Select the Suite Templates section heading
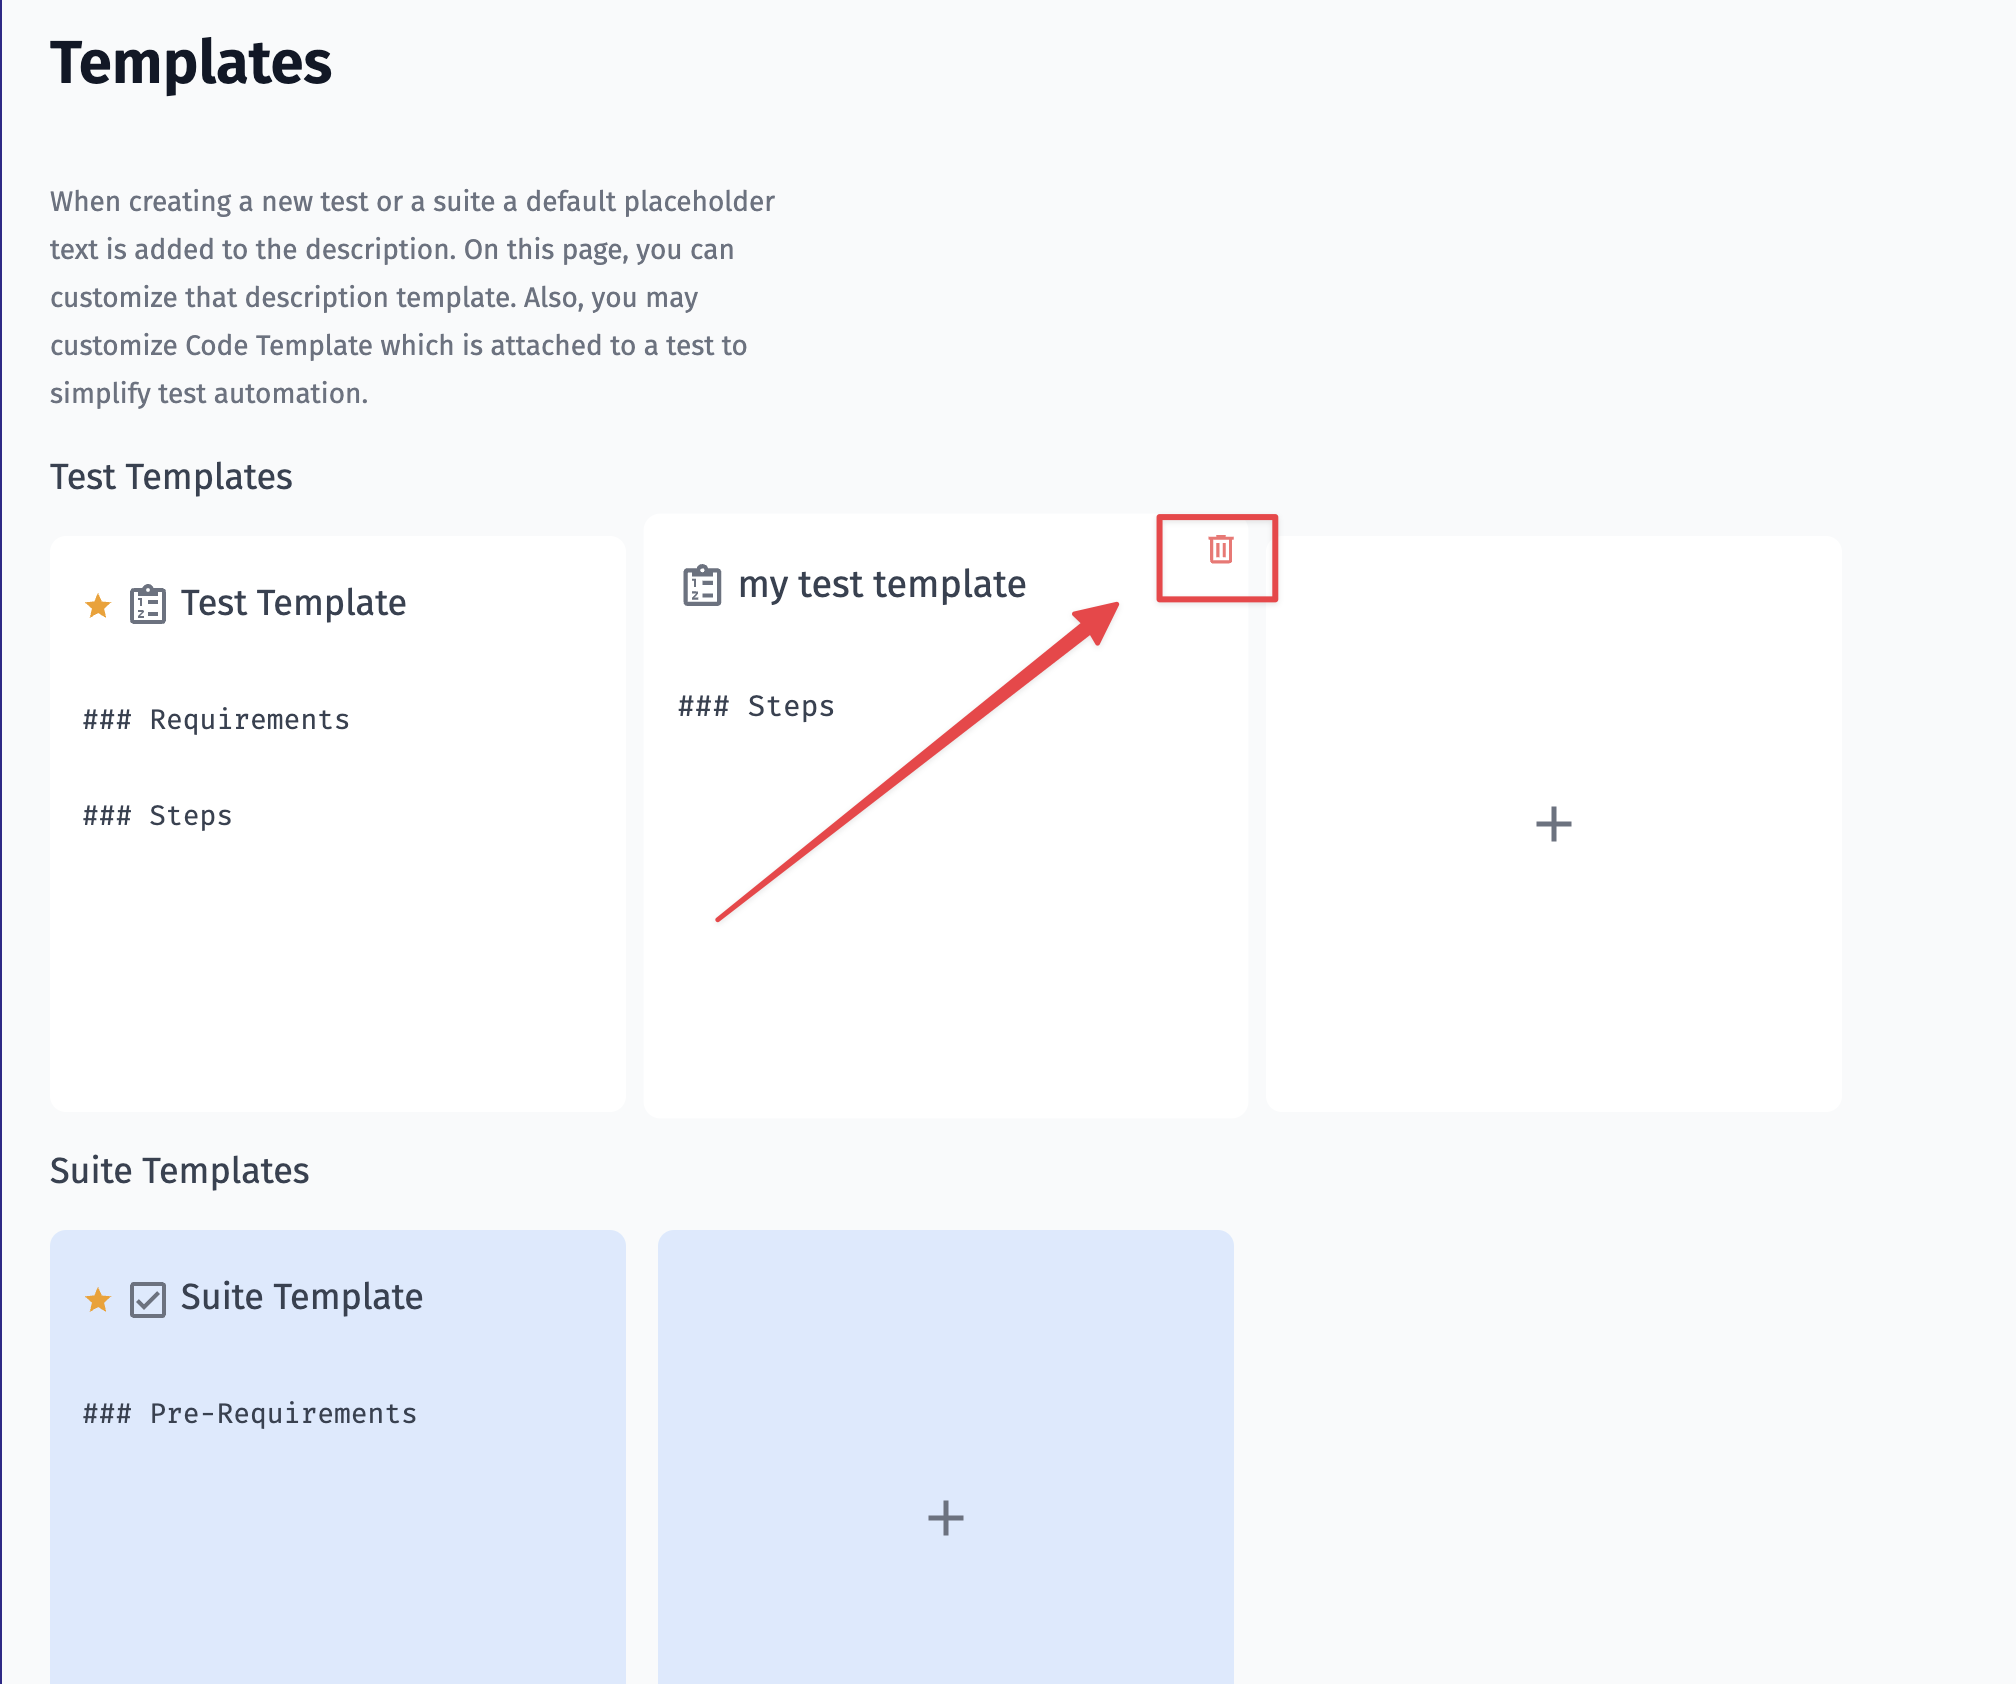The width and height of the screenshot is (2016, 1684). pyautogui.click(x=180, y=1171)
